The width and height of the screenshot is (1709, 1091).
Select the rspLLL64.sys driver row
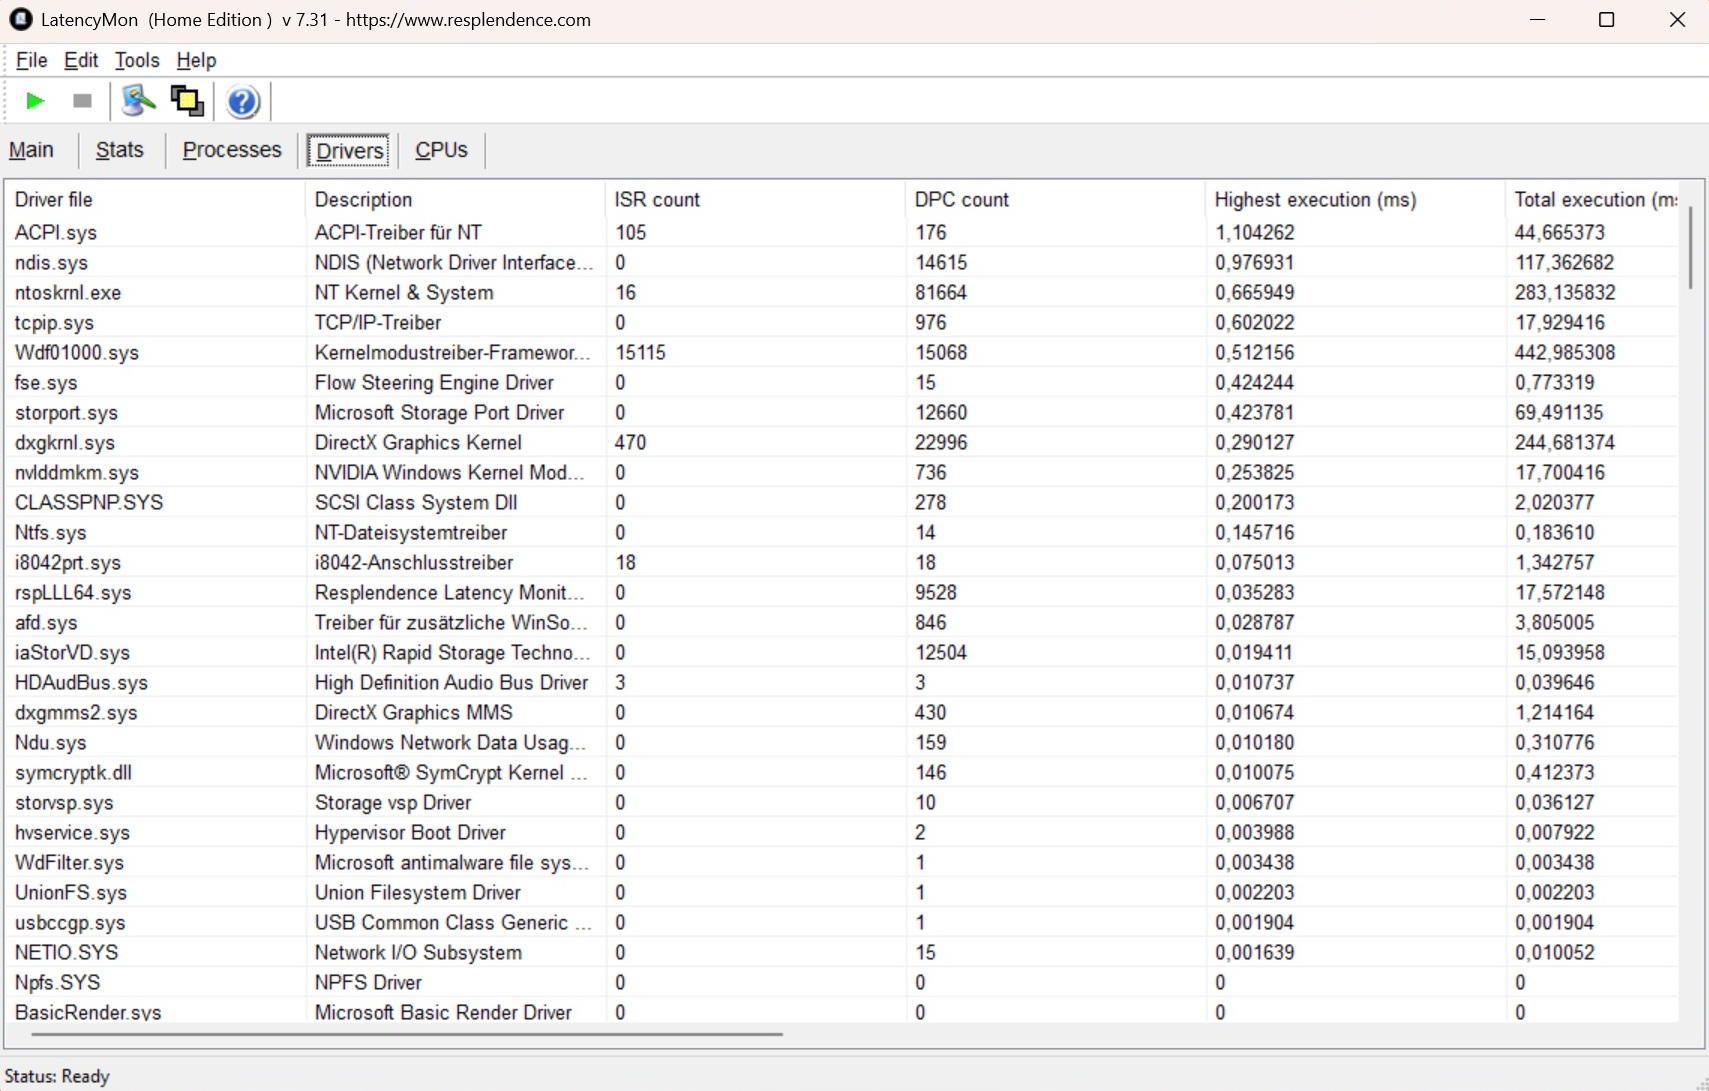(842, 592)
